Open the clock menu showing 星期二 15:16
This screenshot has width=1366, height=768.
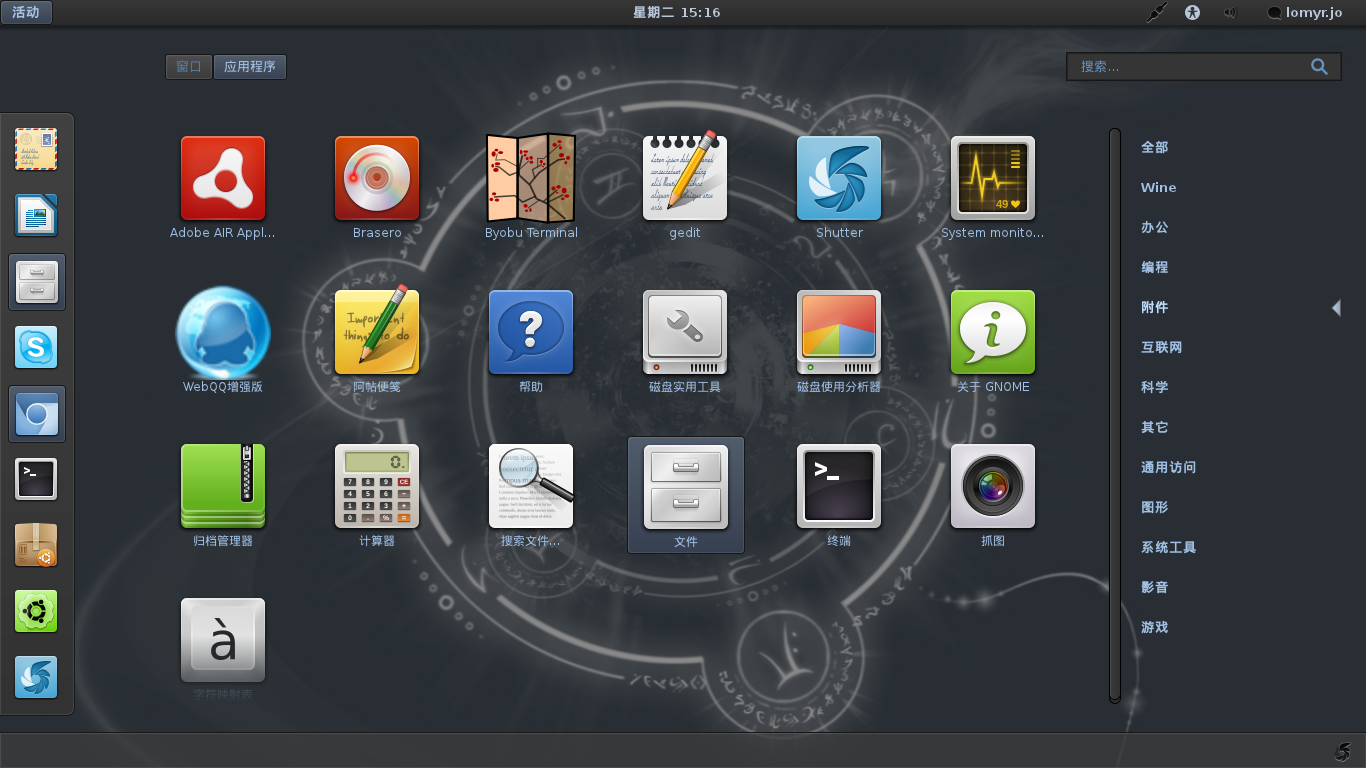pos(677,13)
